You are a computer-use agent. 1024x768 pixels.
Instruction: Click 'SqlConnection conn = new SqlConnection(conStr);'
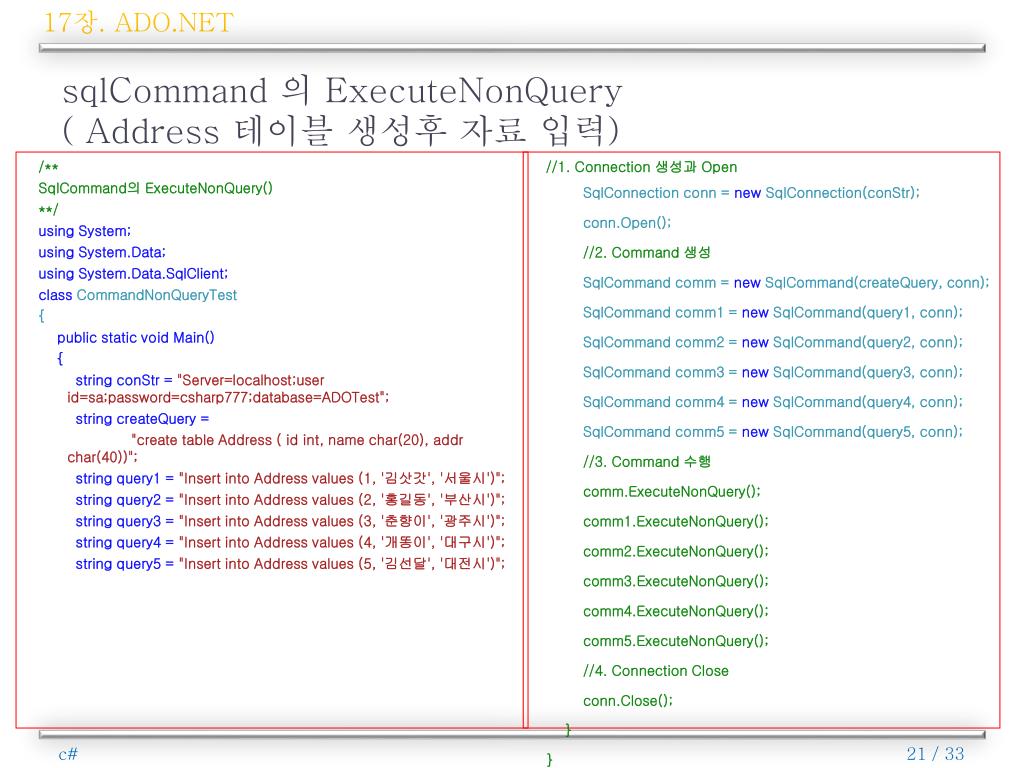point(751,193)
